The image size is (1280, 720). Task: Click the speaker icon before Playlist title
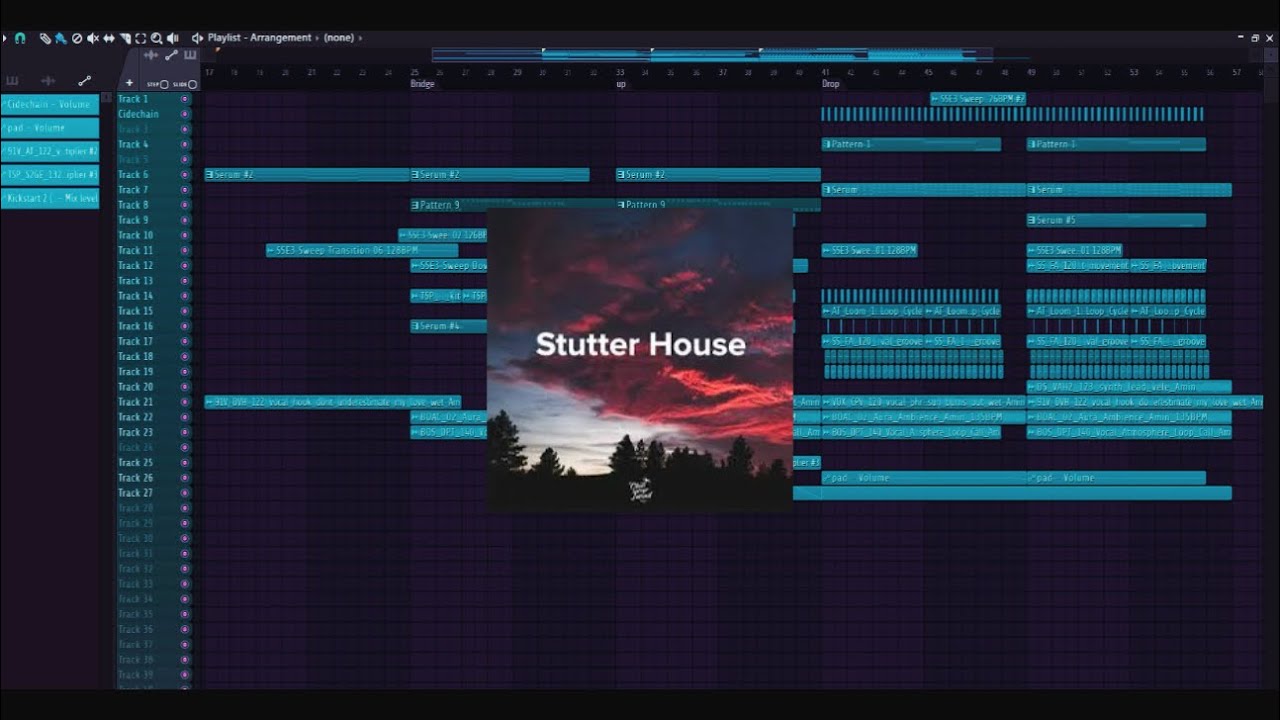(197, 38)
